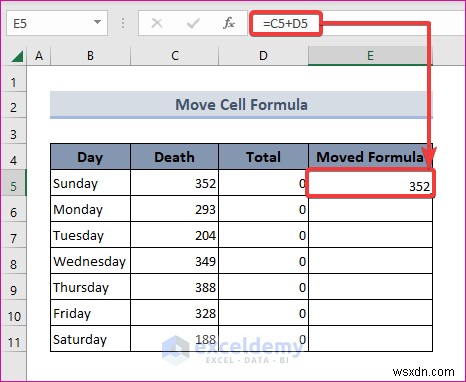The image size is (466, 382).
Task: Select Total value 0 in Thursday row
Action: click(x=263, y=287)
